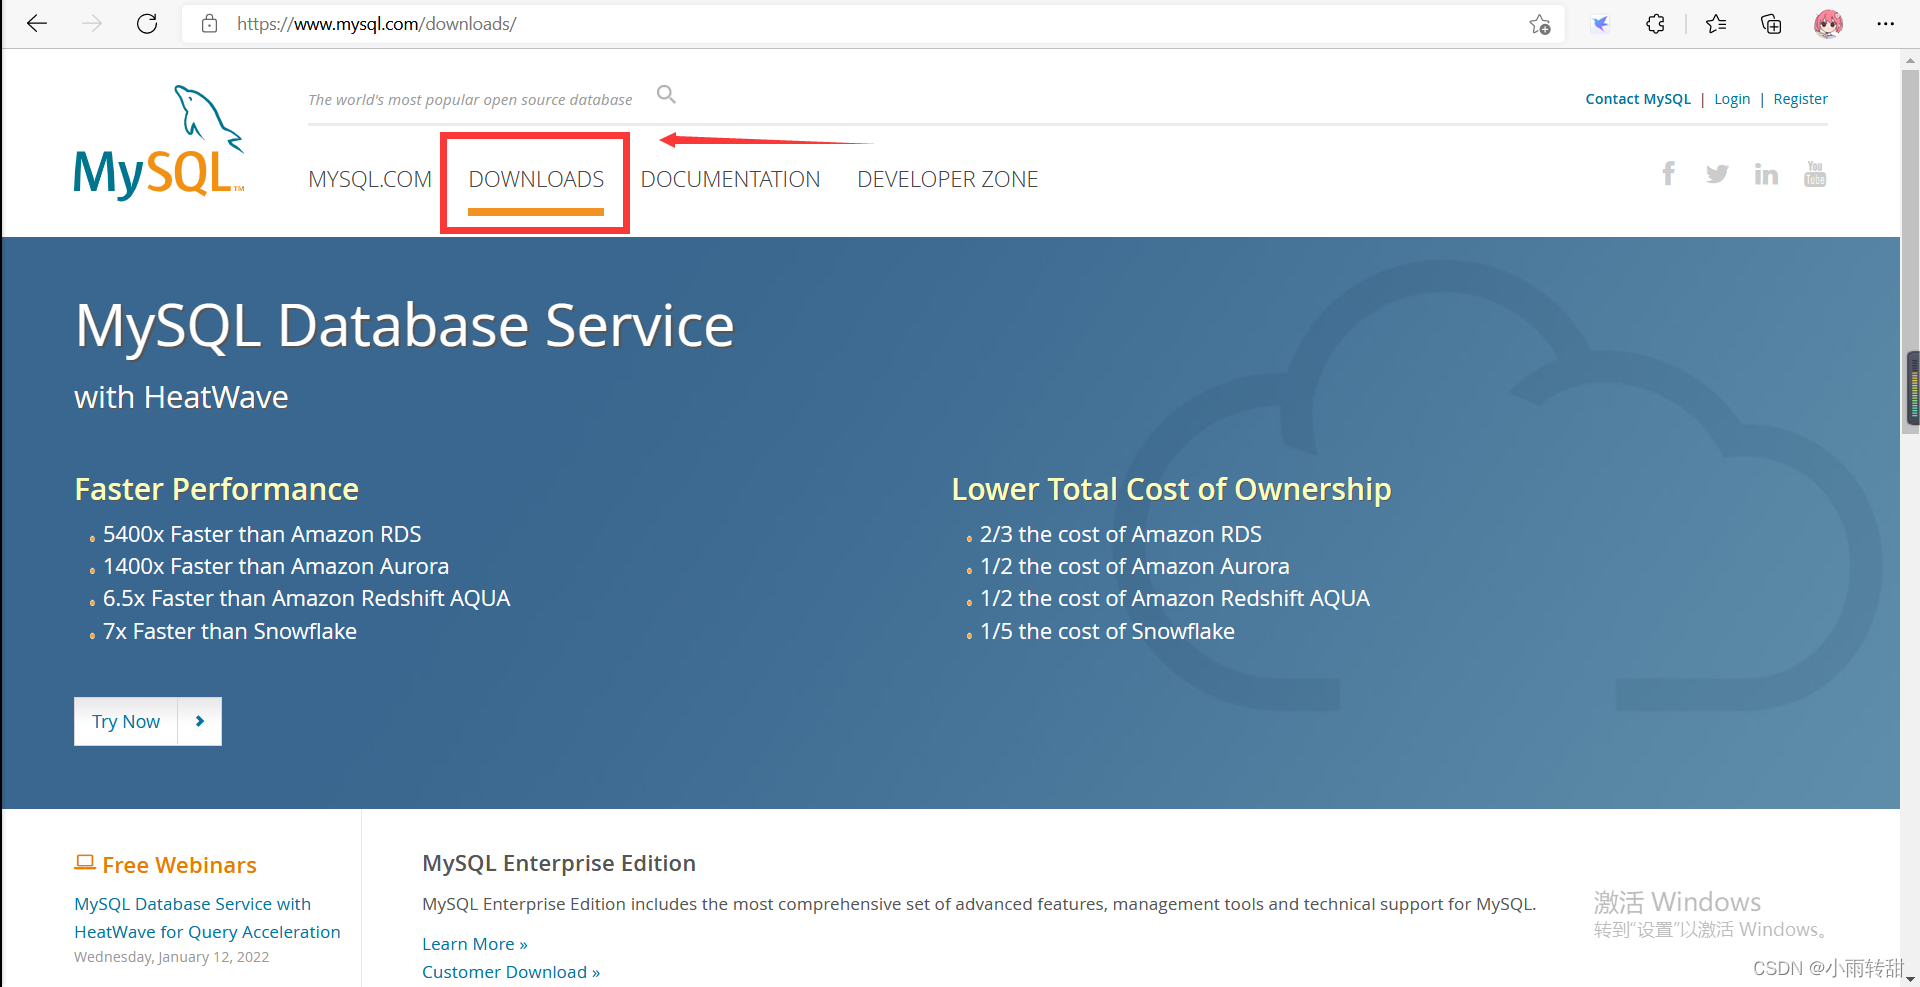Click the MySQL Database Service headline
The height and width of the screenshot is (987, 1920).
tap(405, 326)
